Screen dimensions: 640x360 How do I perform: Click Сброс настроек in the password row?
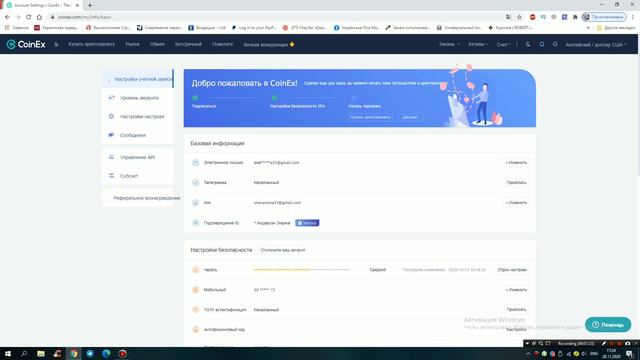[x=512, y=270]
